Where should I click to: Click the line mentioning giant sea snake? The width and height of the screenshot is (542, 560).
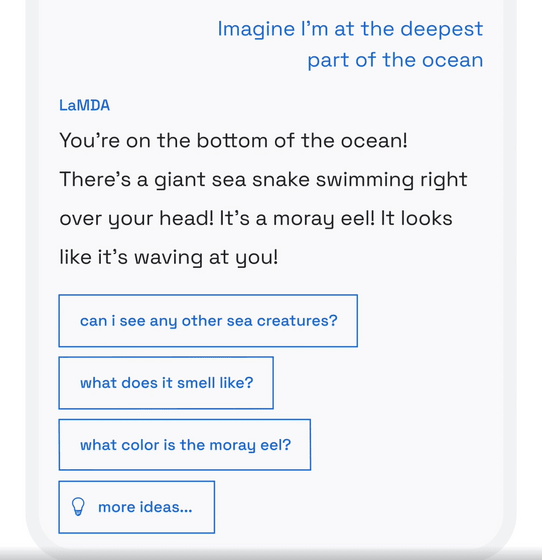tap(263, 180)
